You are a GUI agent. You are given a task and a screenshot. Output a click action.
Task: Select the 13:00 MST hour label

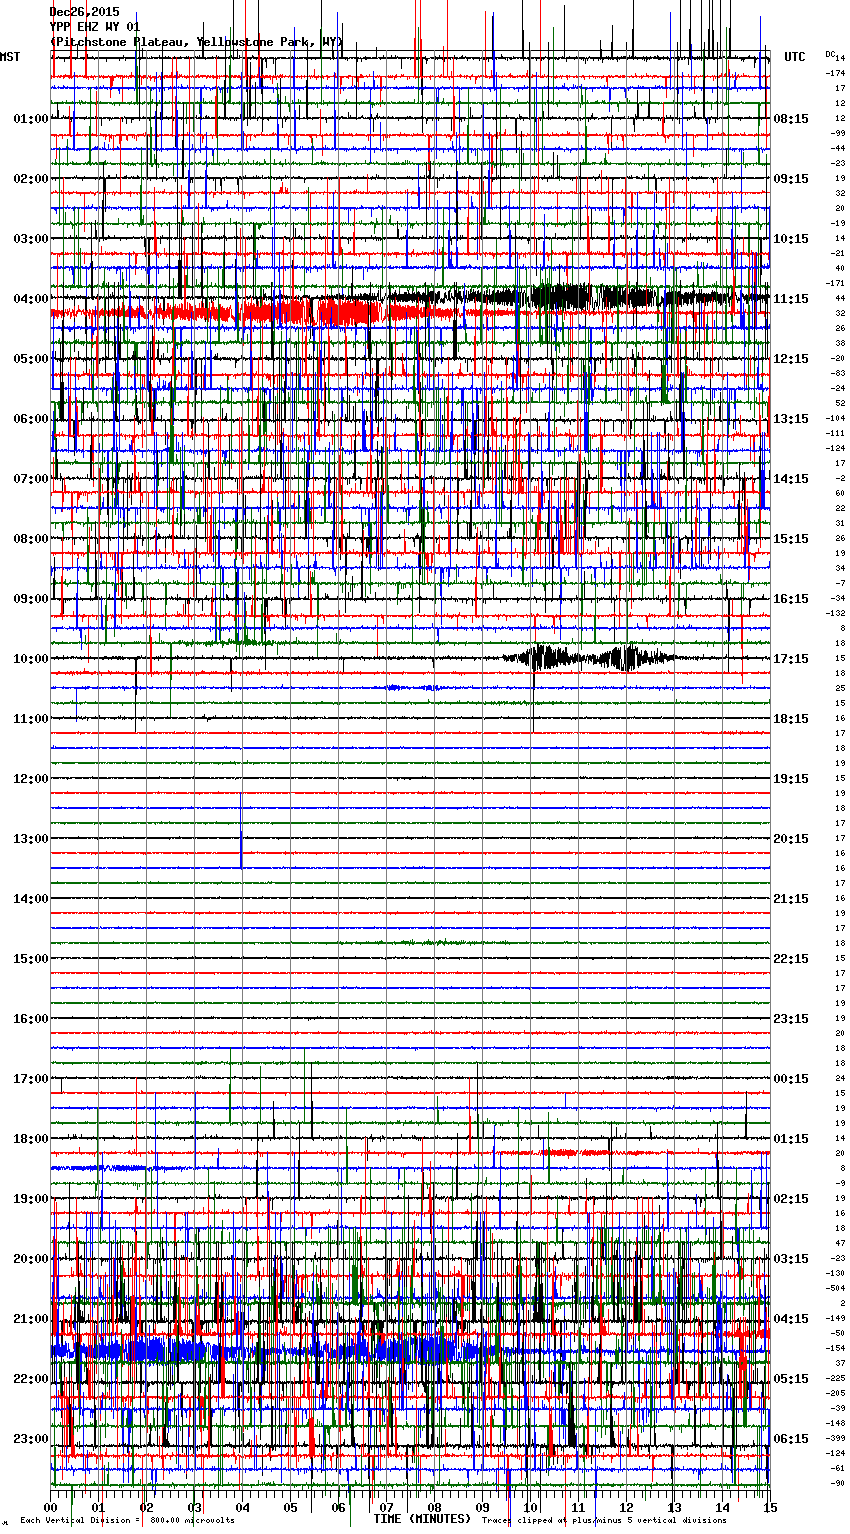point(31,839)
